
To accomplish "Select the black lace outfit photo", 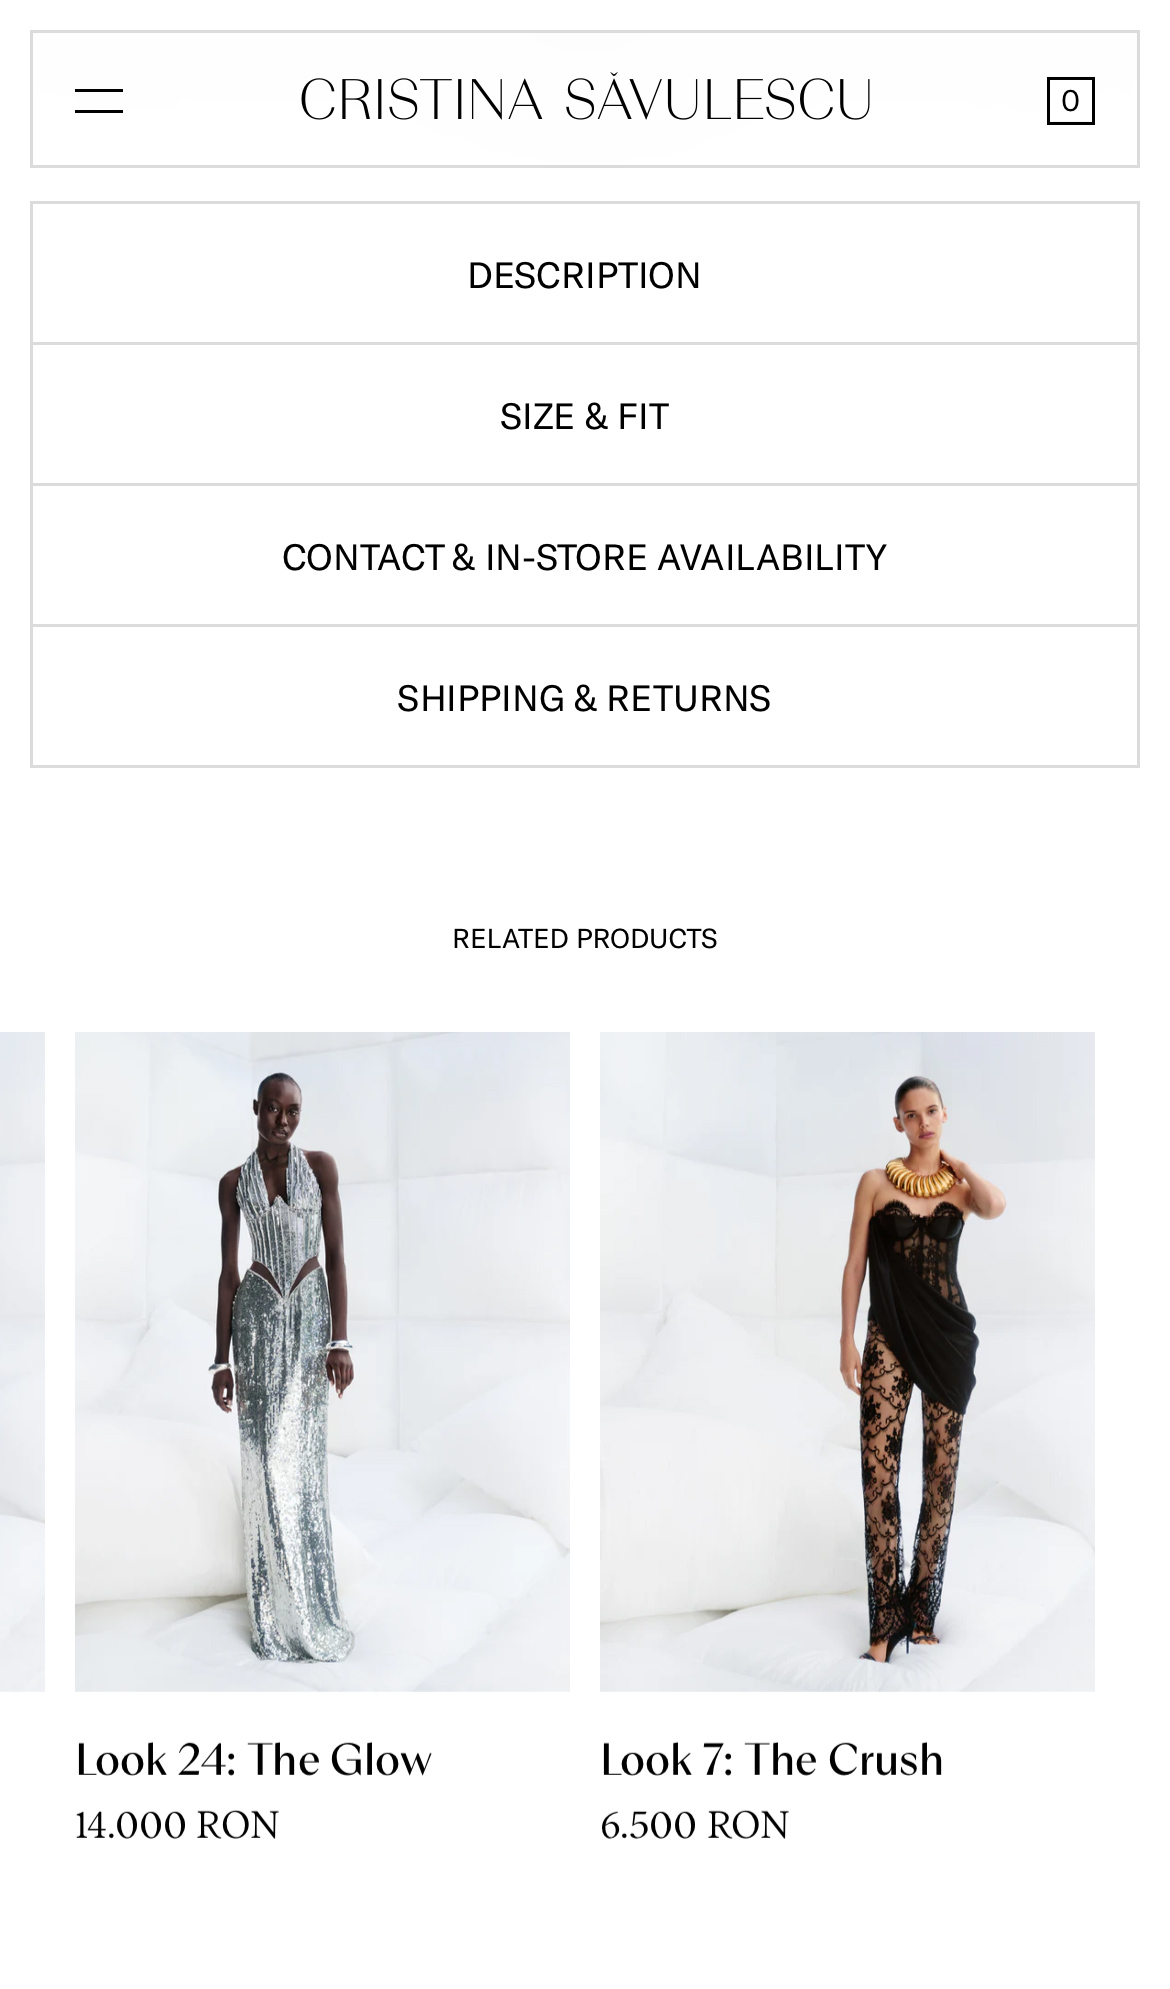I will coord(847,1361).
